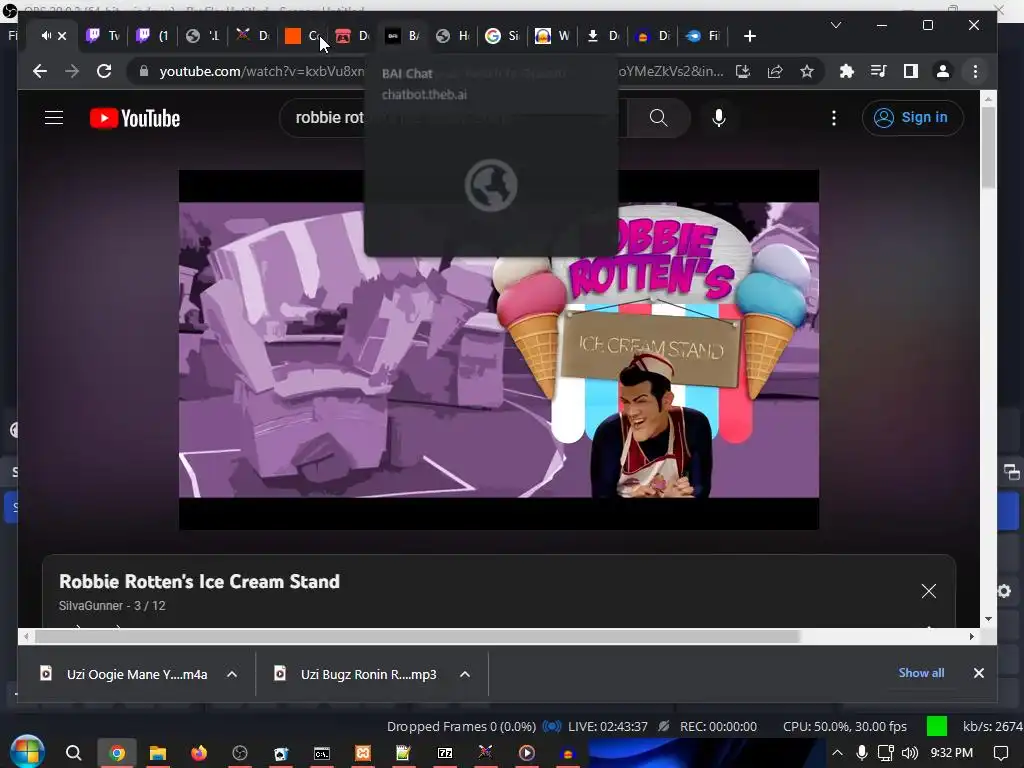Click the YouTube search field
The width and height of the screenshot is (1024, 768).
tap(454, 118)
